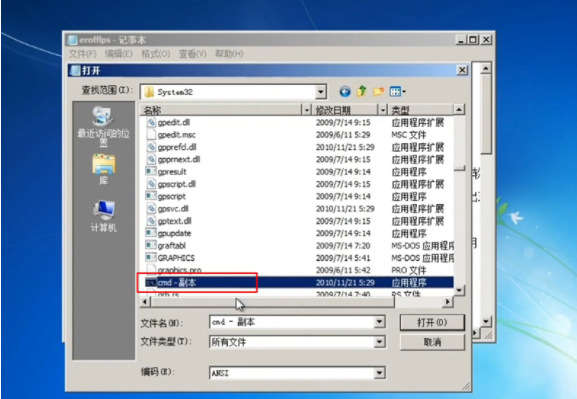
Task: Close the 打开 dialog
Action: pyautogui.click(x=462, y=70)
